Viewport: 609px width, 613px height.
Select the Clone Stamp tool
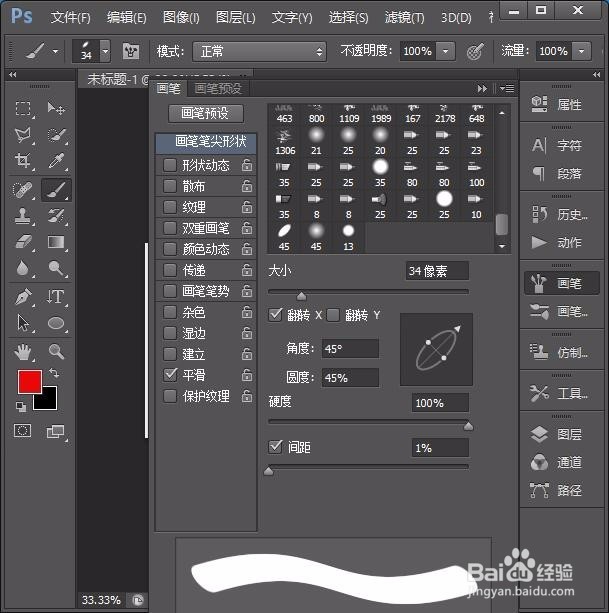coord(23,216)
